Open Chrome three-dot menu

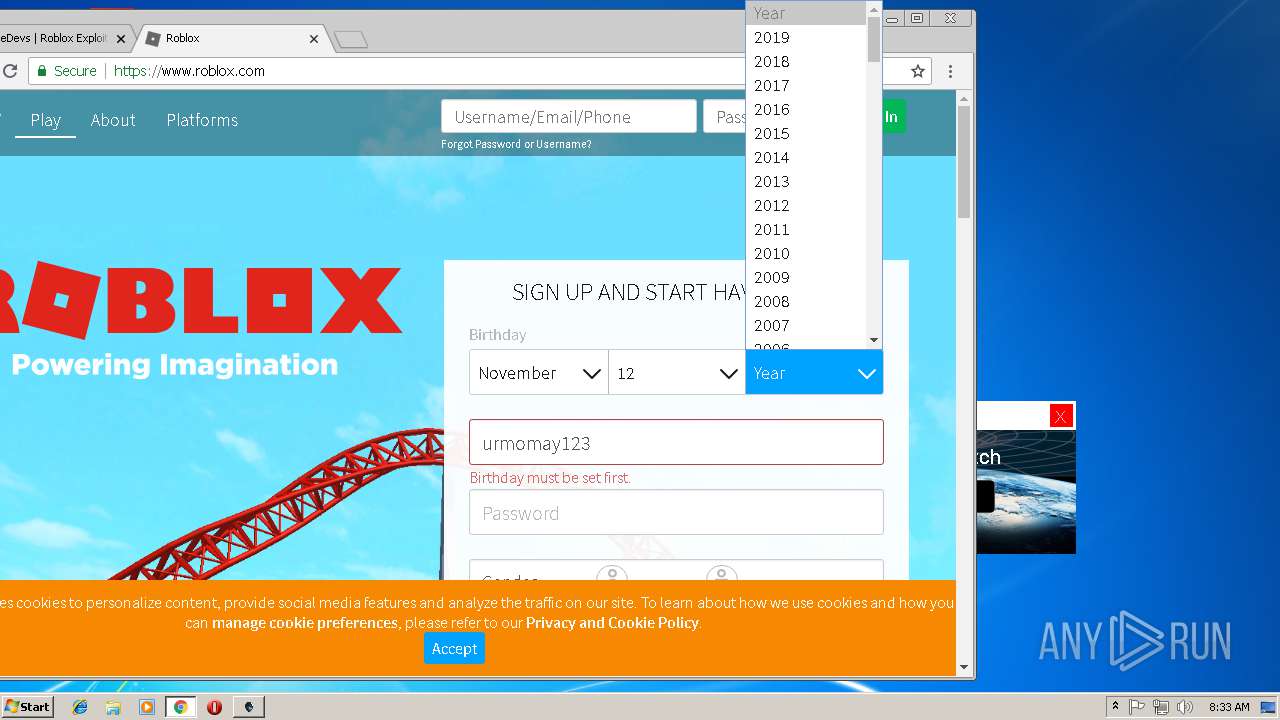(x=950, y=71)
